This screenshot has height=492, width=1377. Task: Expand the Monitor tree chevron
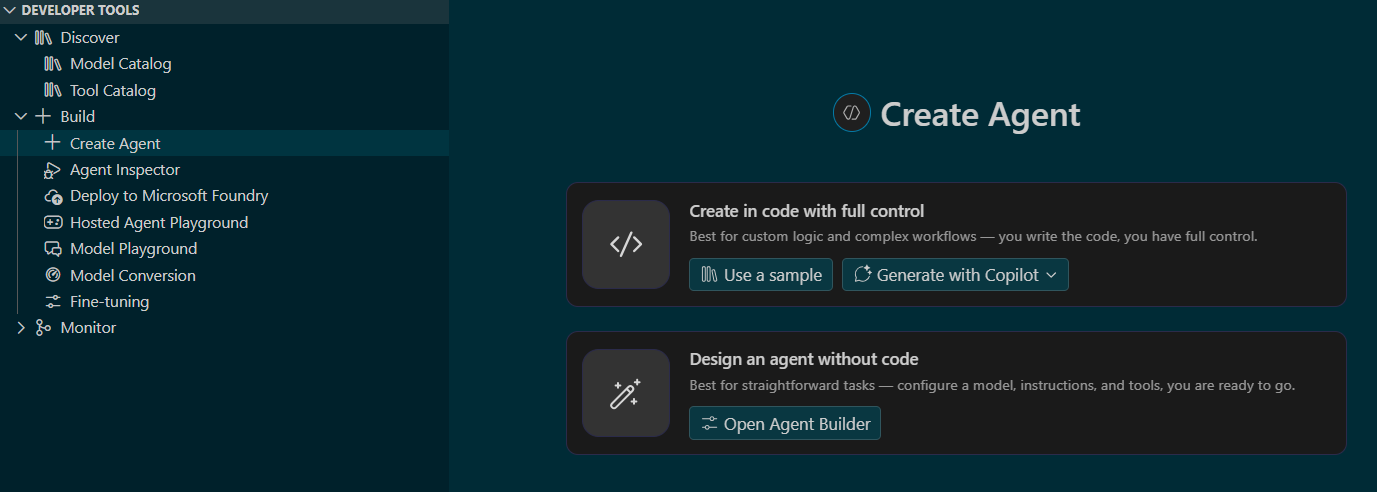point(21,327)
